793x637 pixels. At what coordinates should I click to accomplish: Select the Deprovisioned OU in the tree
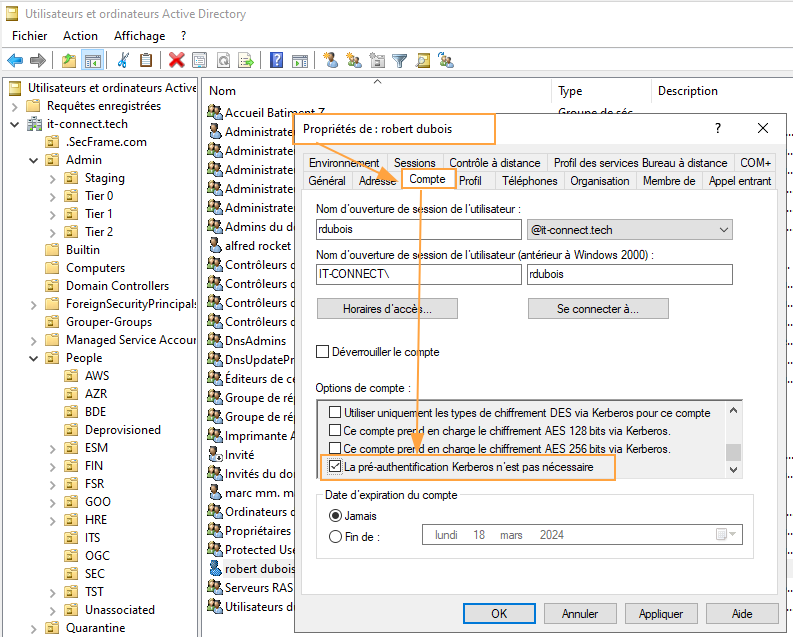(x=122, y=430)
